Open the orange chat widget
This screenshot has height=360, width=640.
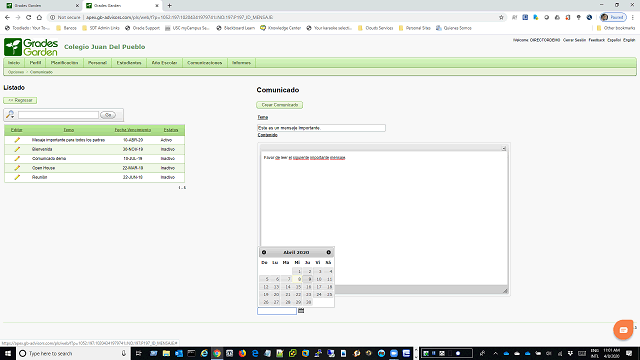tap(623, 329)
